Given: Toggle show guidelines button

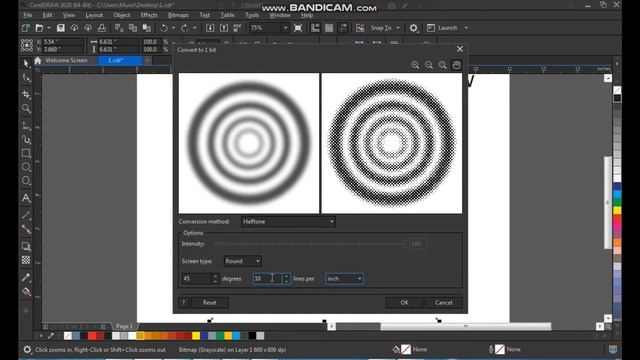Looking at the screenshot, I should coord(343,28).
